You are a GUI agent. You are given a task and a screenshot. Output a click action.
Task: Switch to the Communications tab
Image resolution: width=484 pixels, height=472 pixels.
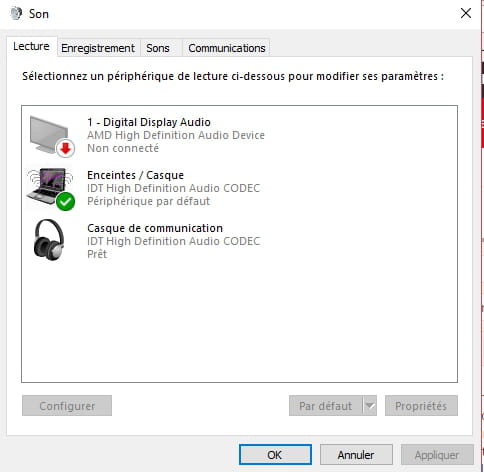tap(227, 48)
